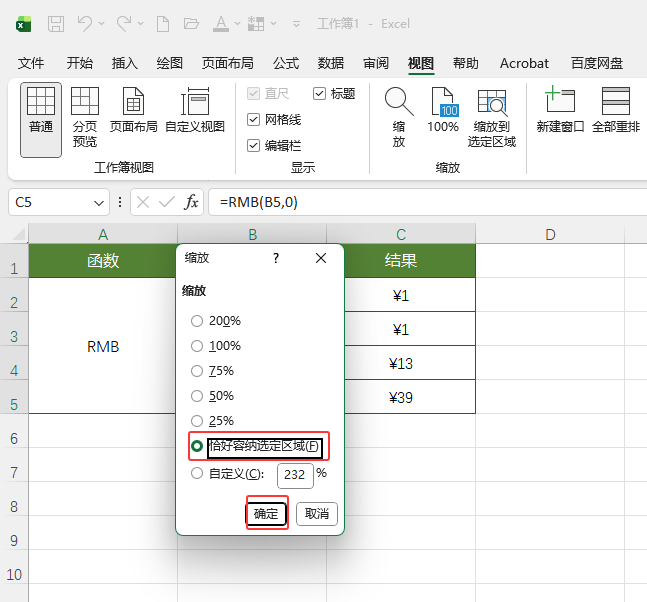This screenshot has width=647, height=602.
Task: Open the 文件 menu
Action: [x=31, y=63]
